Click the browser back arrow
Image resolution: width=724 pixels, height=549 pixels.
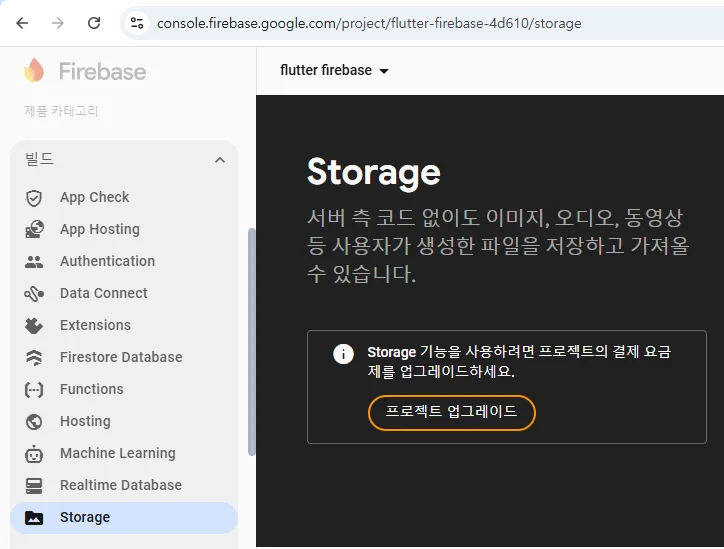point(22,23)
